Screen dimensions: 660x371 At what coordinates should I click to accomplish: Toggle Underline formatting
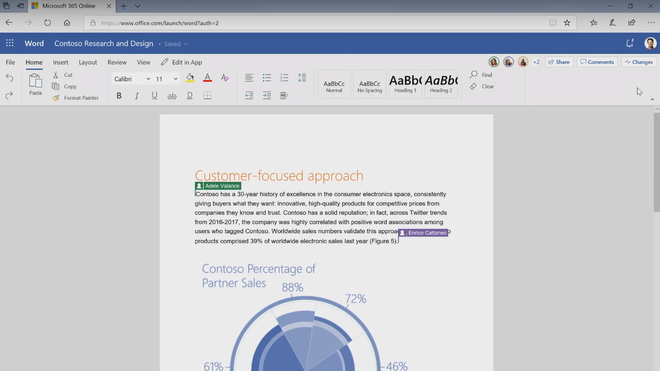coord(154,96)
